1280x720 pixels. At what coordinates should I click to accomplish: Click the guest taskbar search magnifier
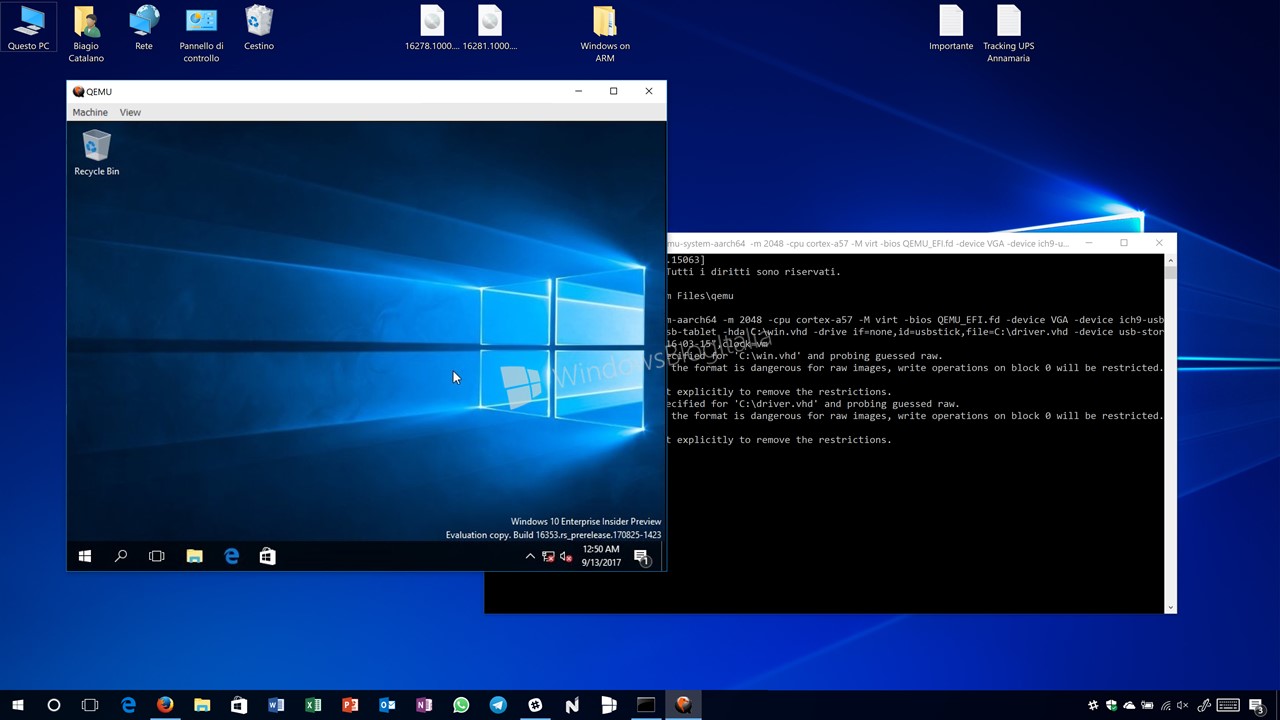click(x=121, y=556)
